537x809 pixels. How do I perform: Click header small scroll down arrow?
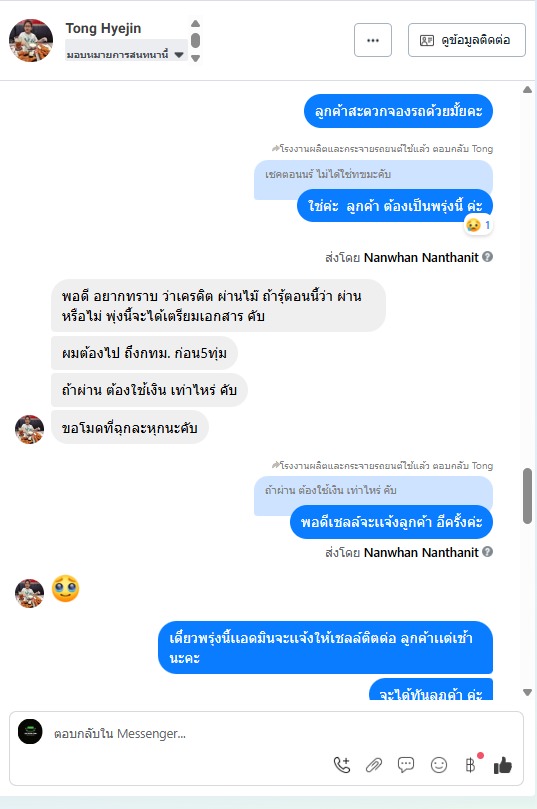click(x=196, y=58)
